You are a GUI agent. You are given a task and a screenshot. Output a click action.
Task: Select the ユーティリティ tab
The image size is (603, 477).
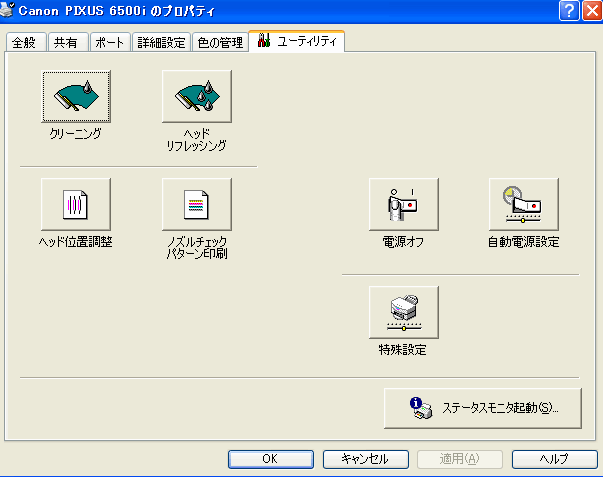point(297,41)
